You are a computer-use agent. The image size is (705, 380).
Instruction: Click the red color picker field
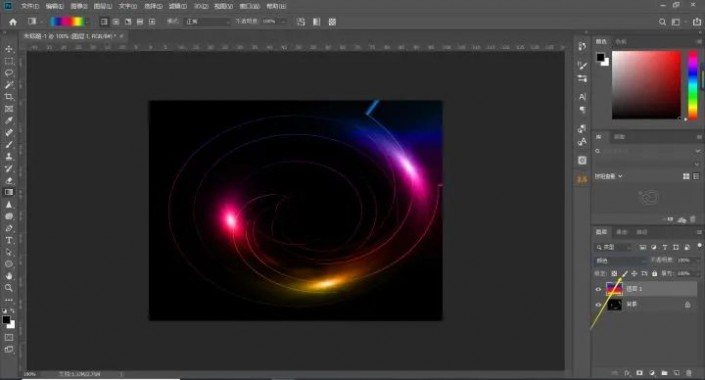[x=646, y=85]
